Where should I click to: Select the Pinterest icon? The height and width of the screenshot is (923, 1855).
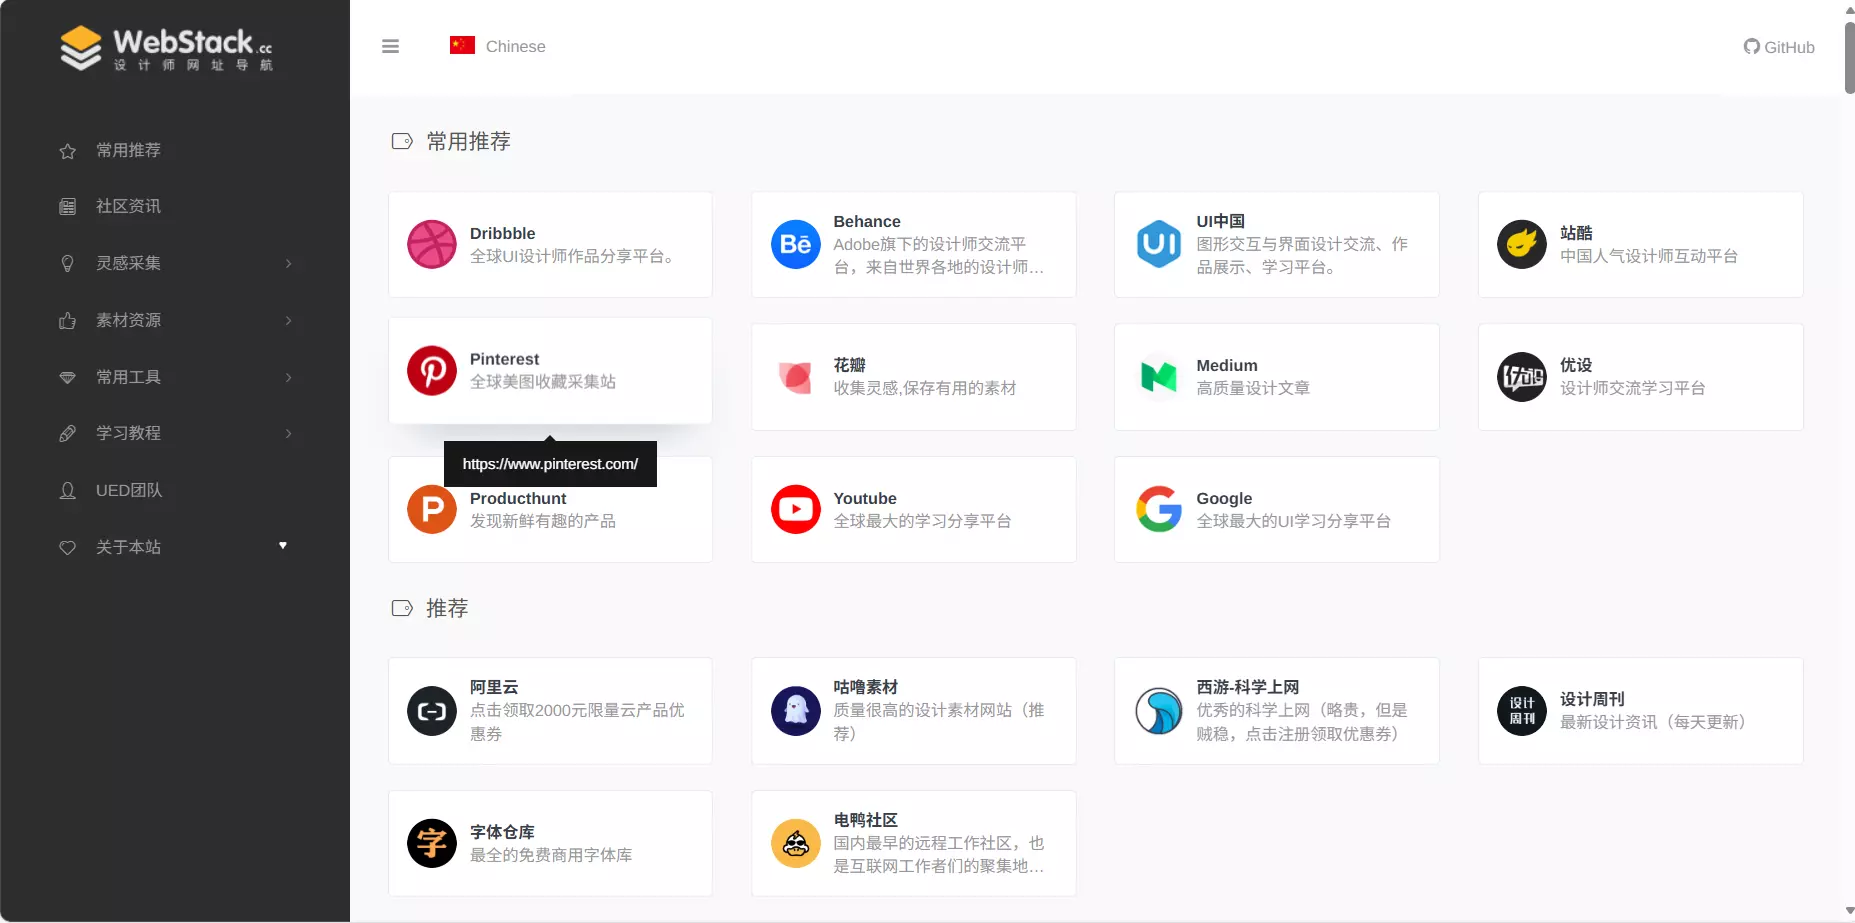click(431, 370)
